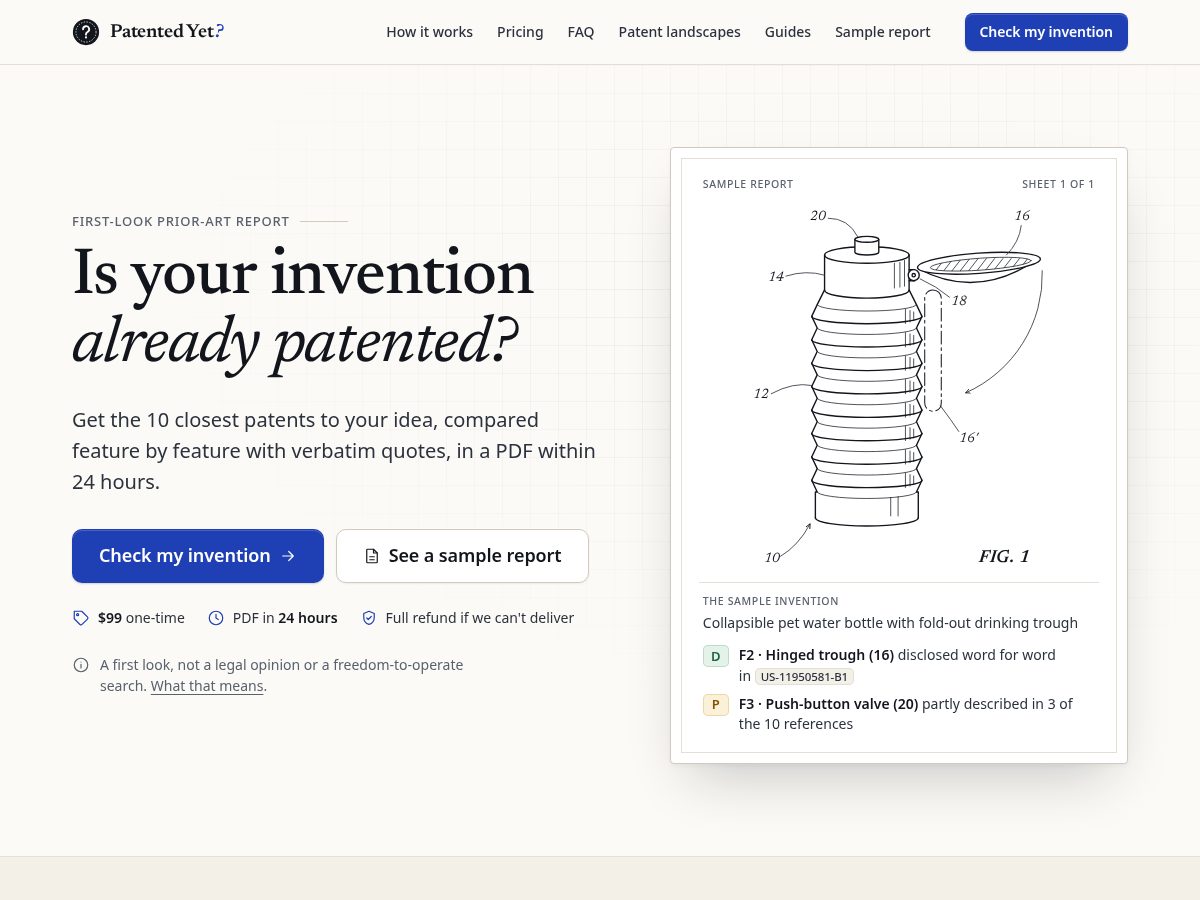This screenshot has height=900, width=1200.
Task: Click the FIRST-LOOK PRIOR-ART REPORT eyebrow text
Action: click(181, 221)
